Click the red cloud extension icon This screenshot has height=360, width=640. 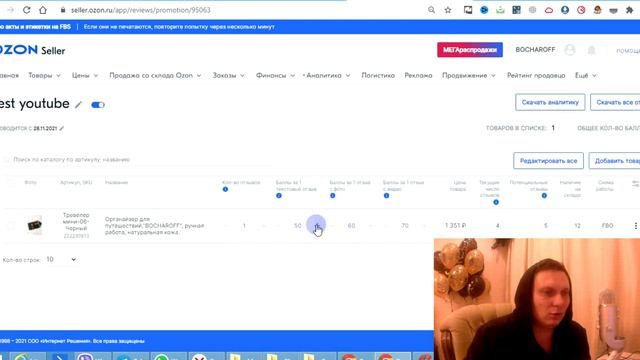coord(549,10)
